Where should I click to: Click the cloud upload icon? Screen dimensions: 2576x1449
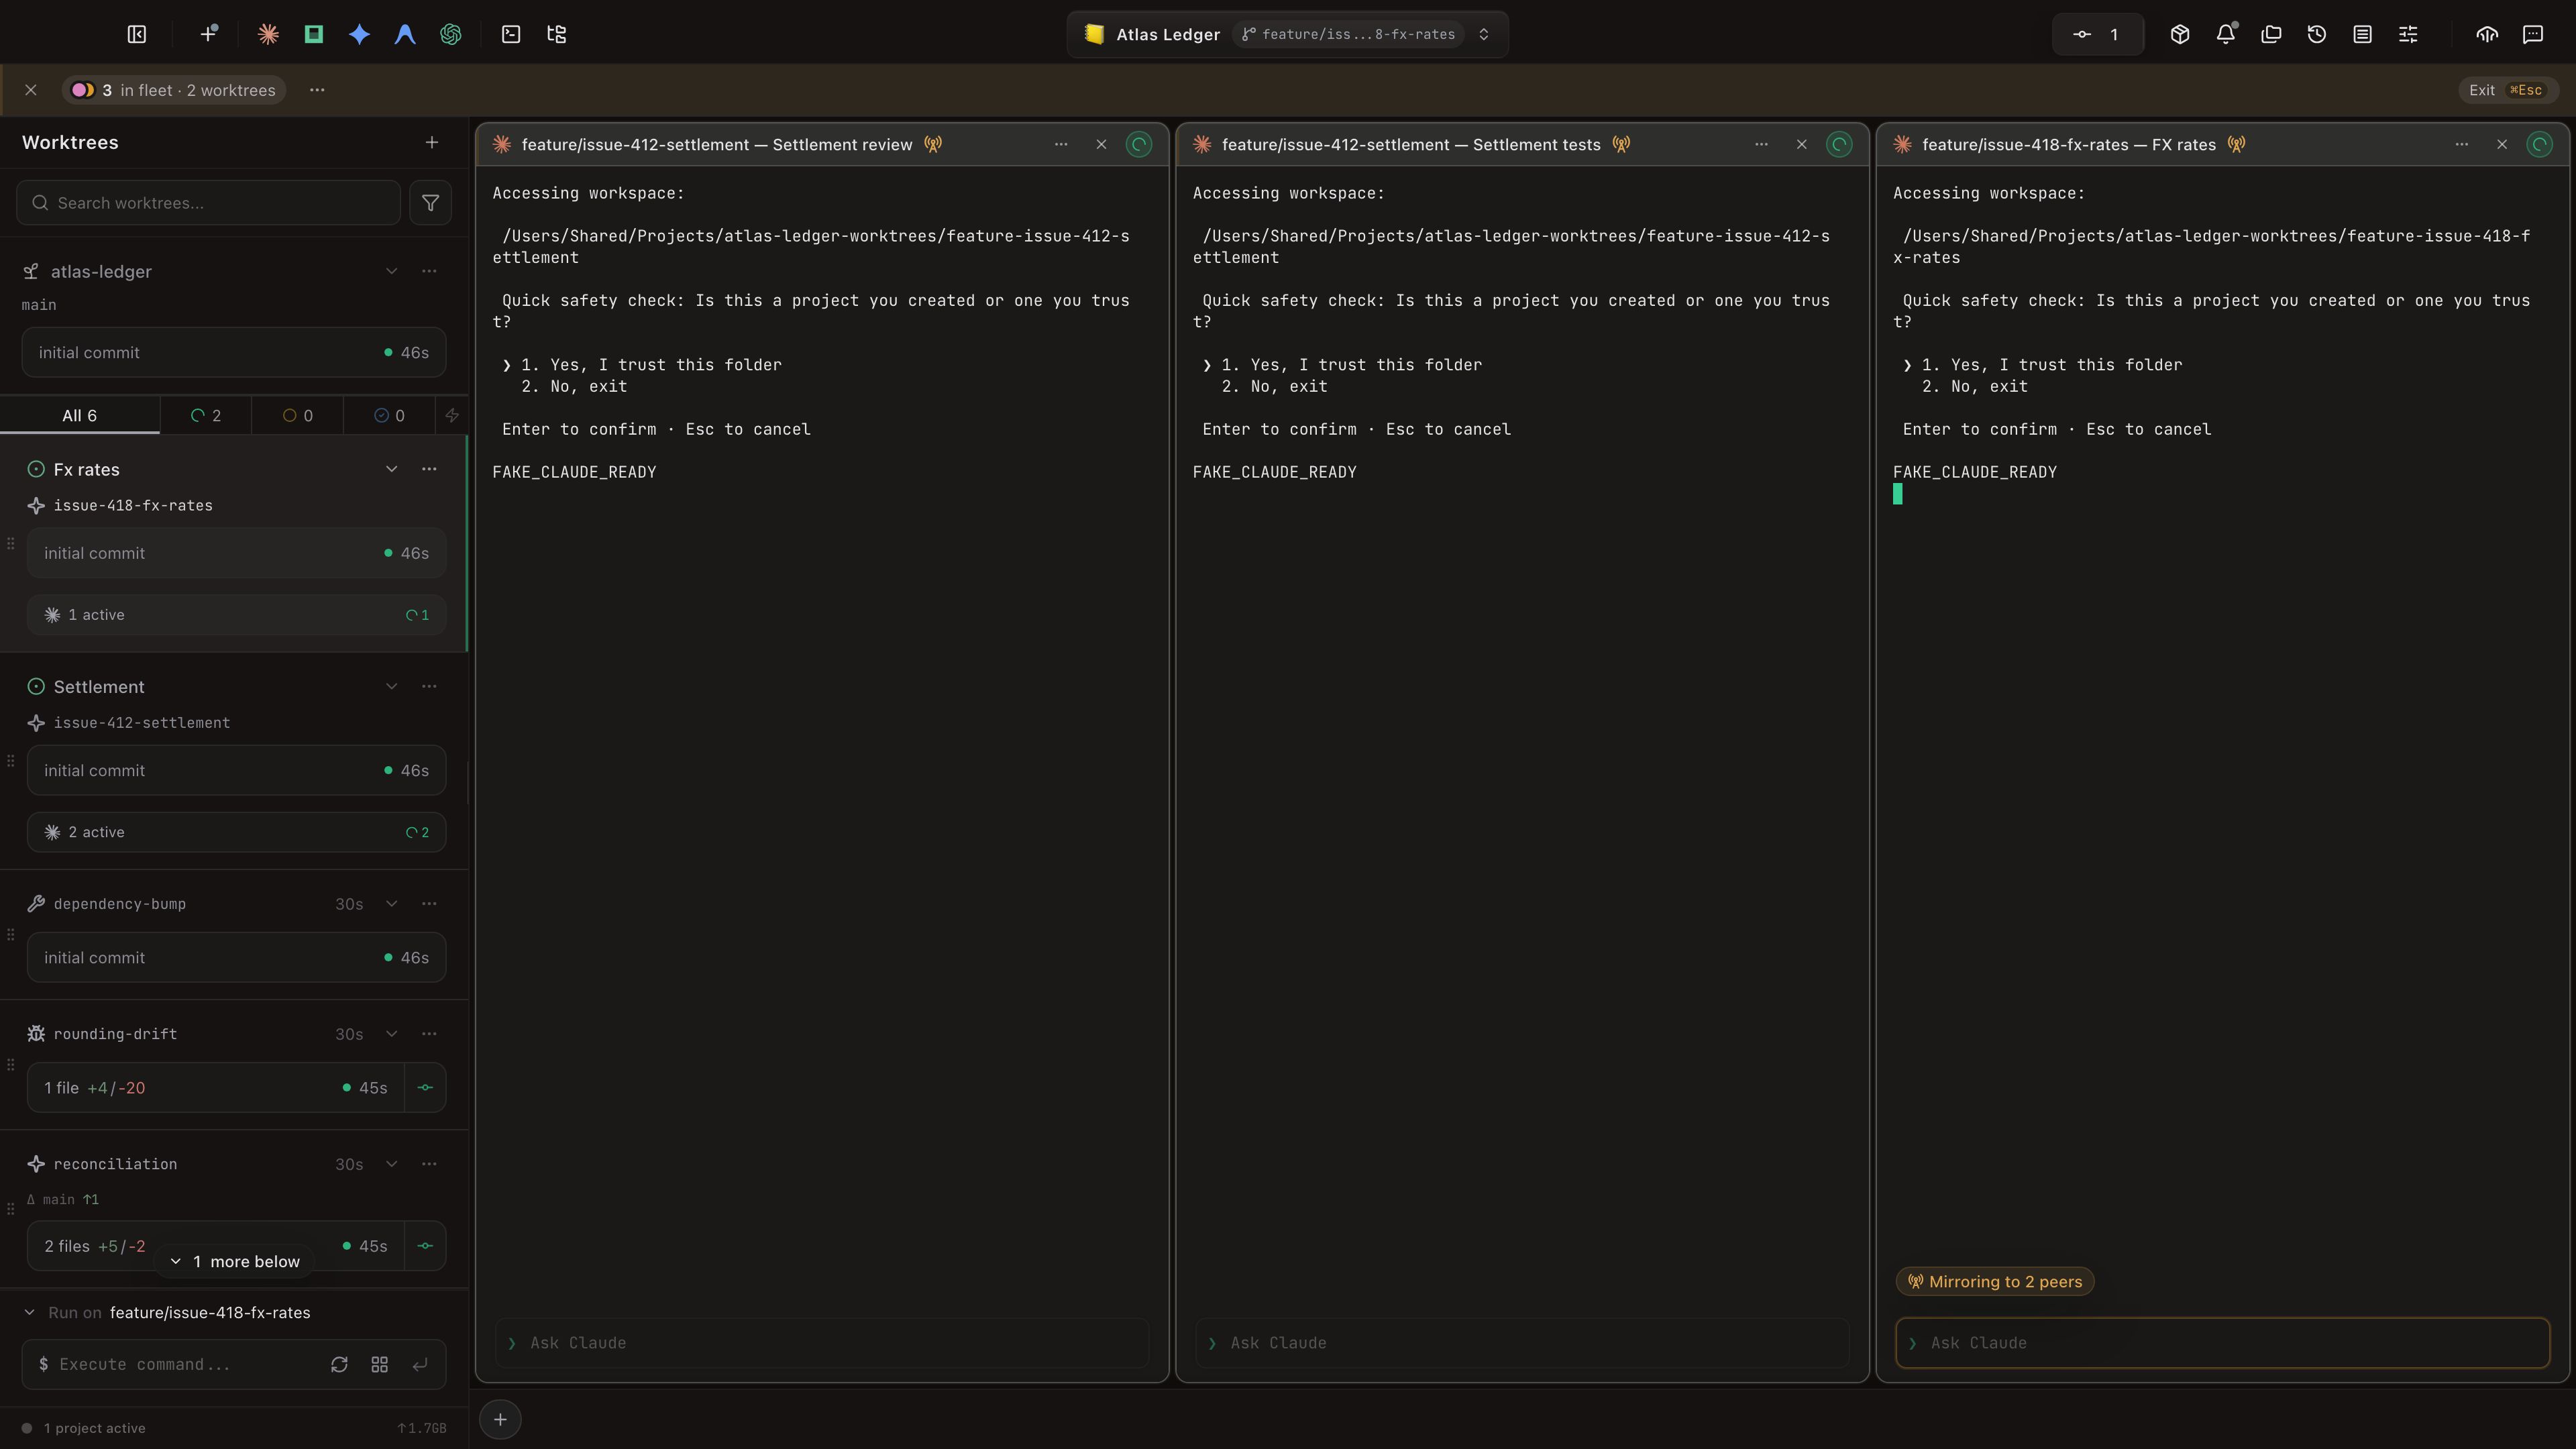[2487, 34]
